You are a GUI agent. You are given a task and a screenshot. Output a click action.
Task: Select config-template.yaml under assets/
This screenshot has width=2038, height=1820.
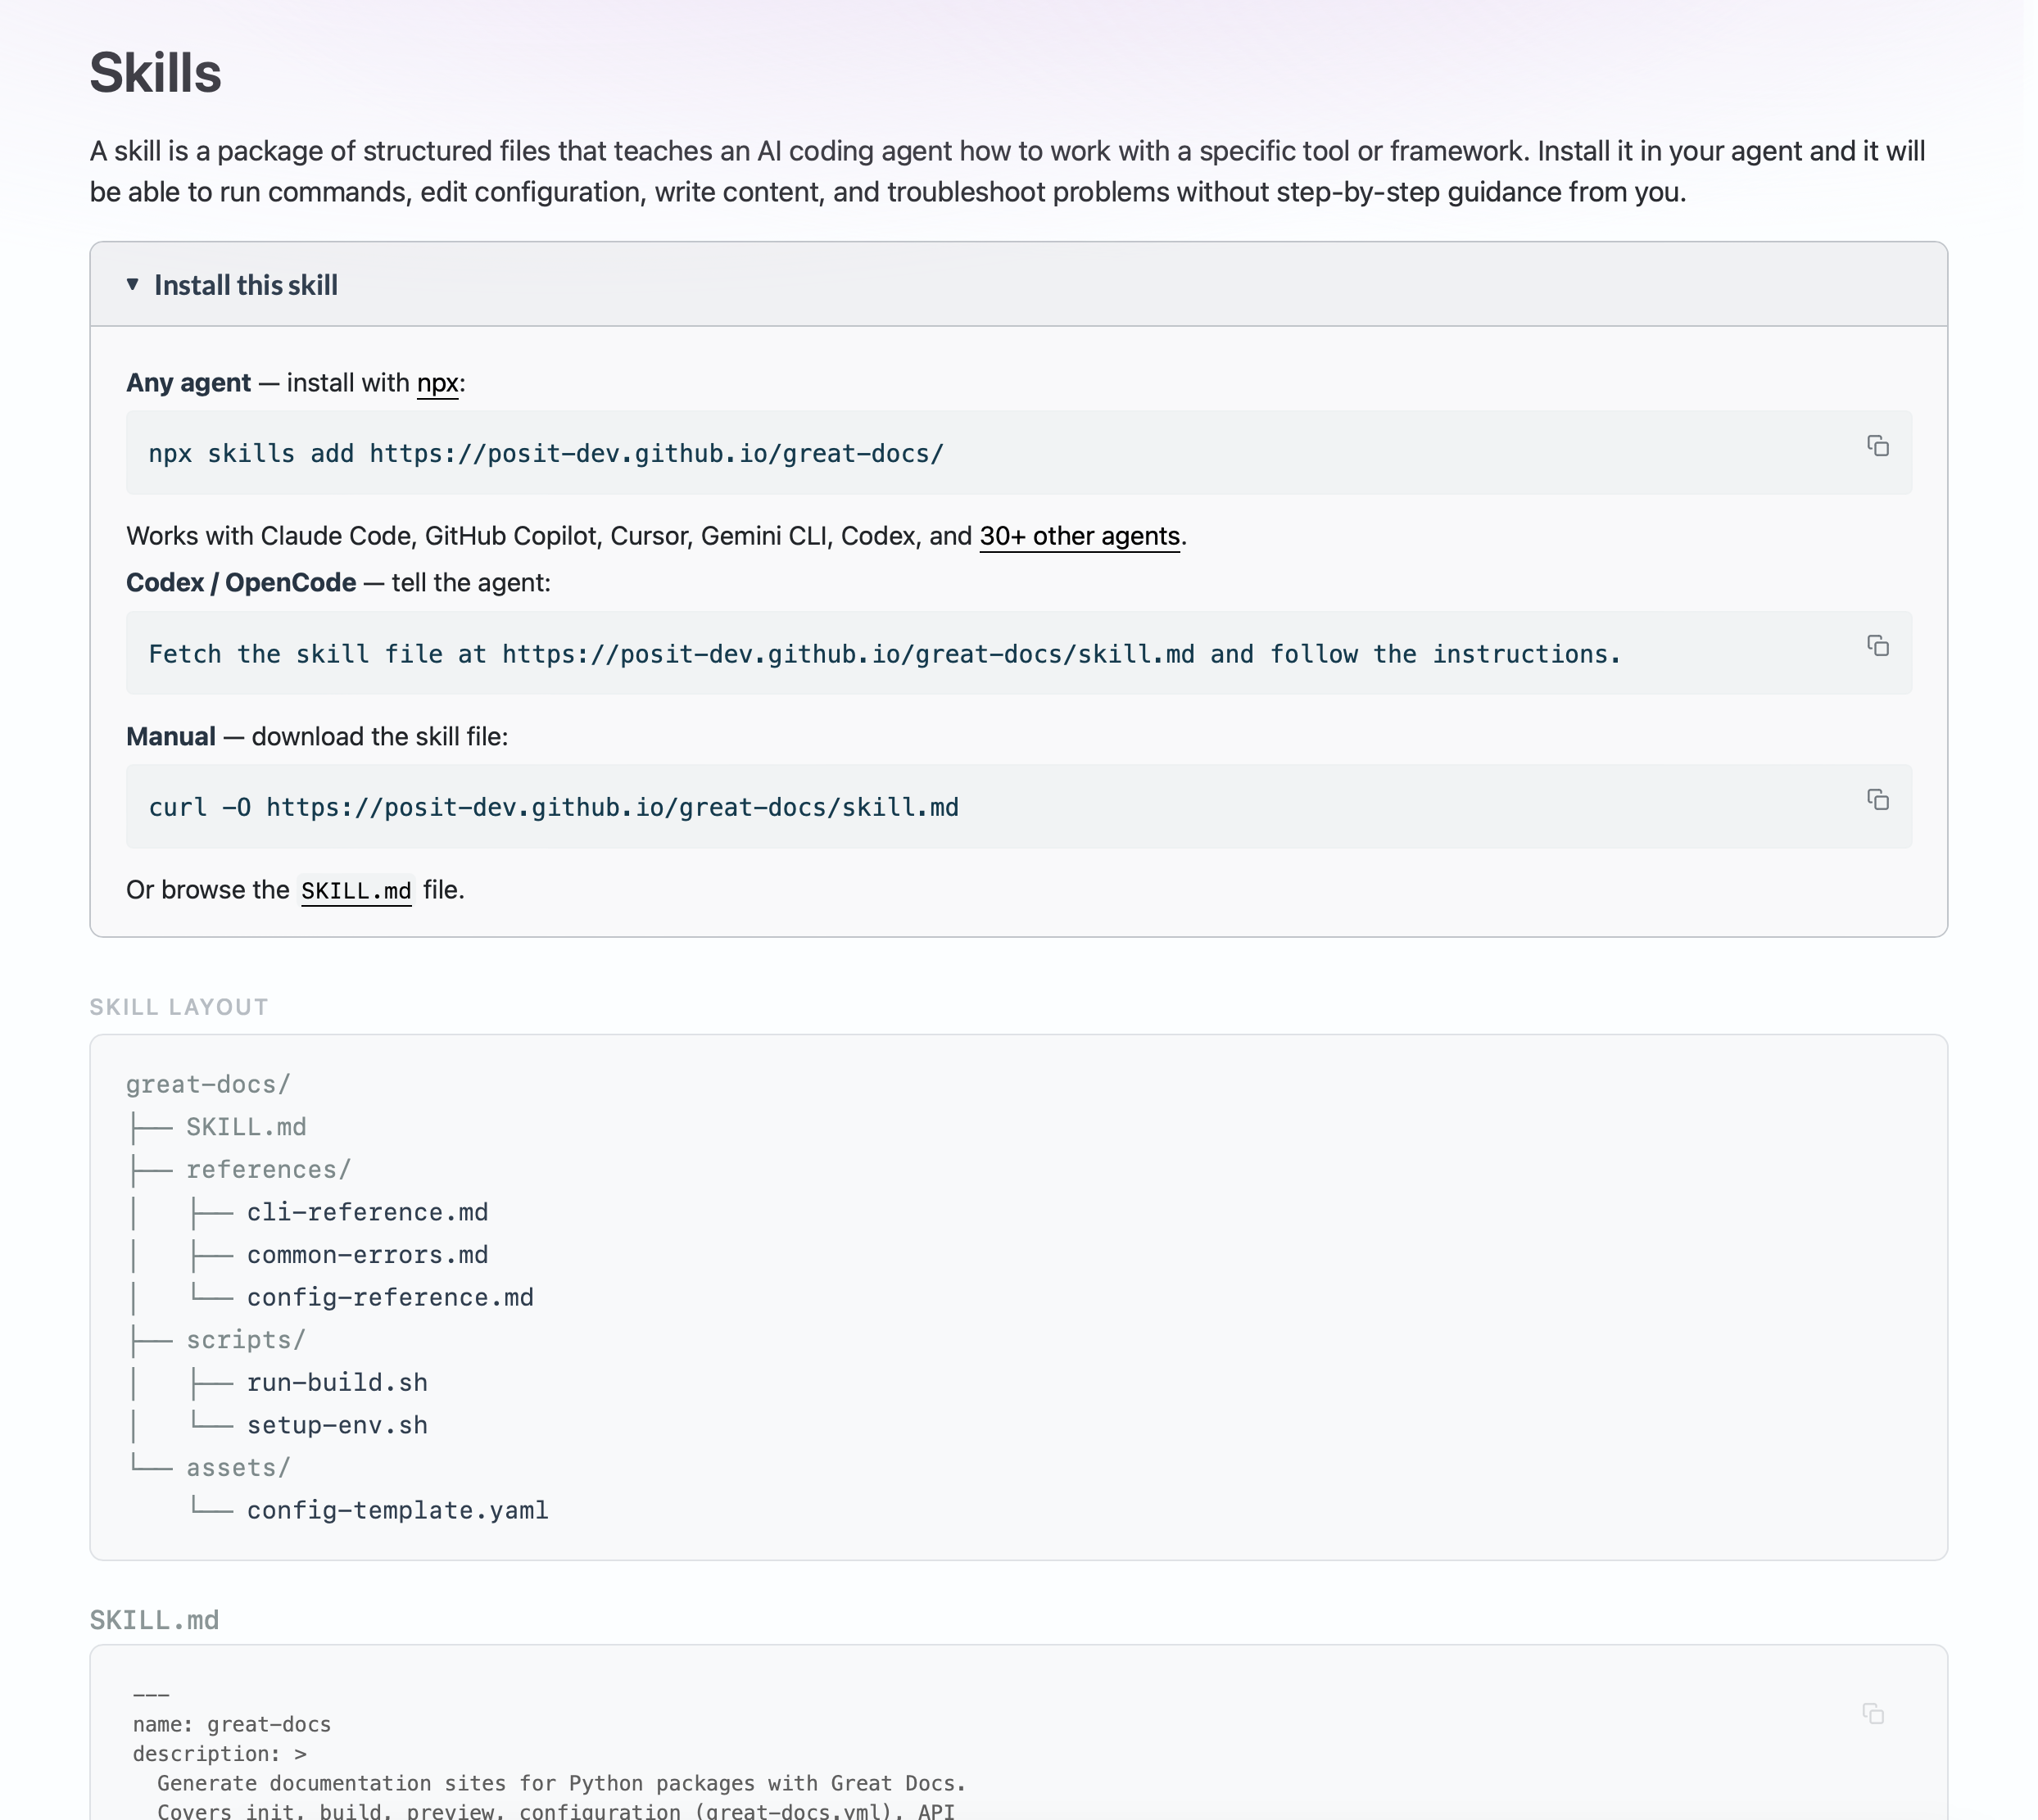click(398, 1510)
